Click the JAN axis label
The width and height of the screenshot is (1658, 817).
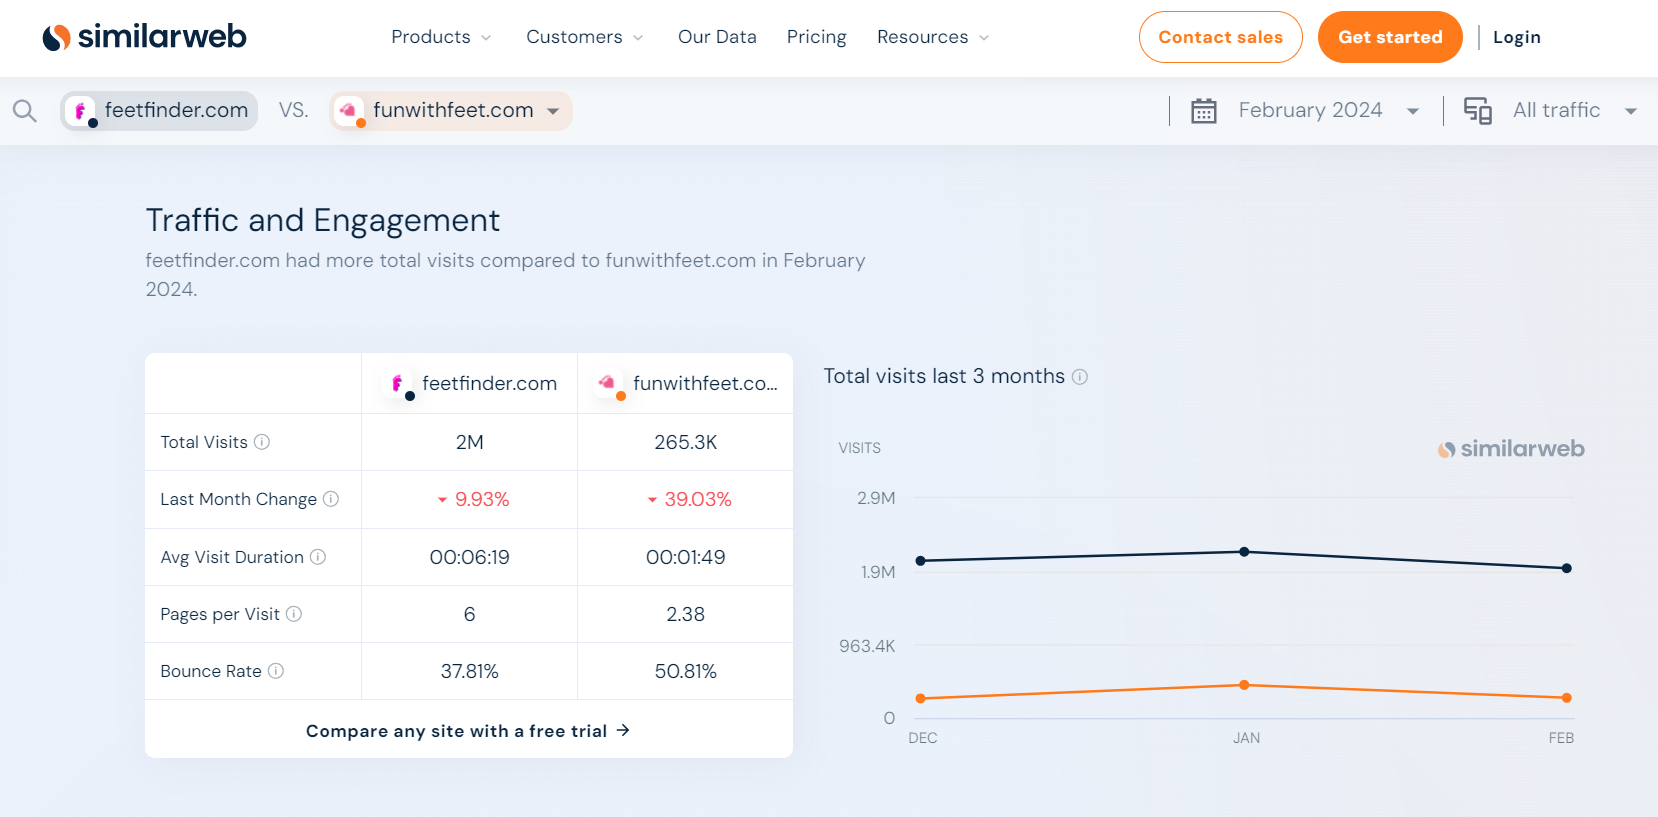[1246, 738]
